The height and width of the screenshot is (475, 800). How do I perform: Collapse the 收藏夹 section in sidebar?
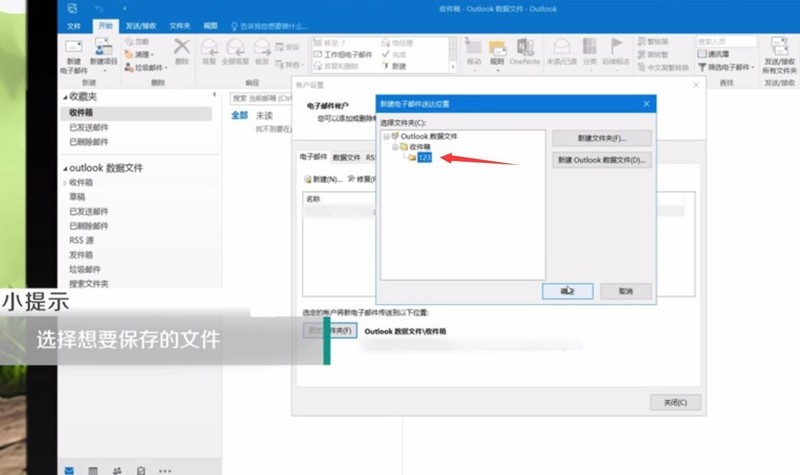(65, 97)
